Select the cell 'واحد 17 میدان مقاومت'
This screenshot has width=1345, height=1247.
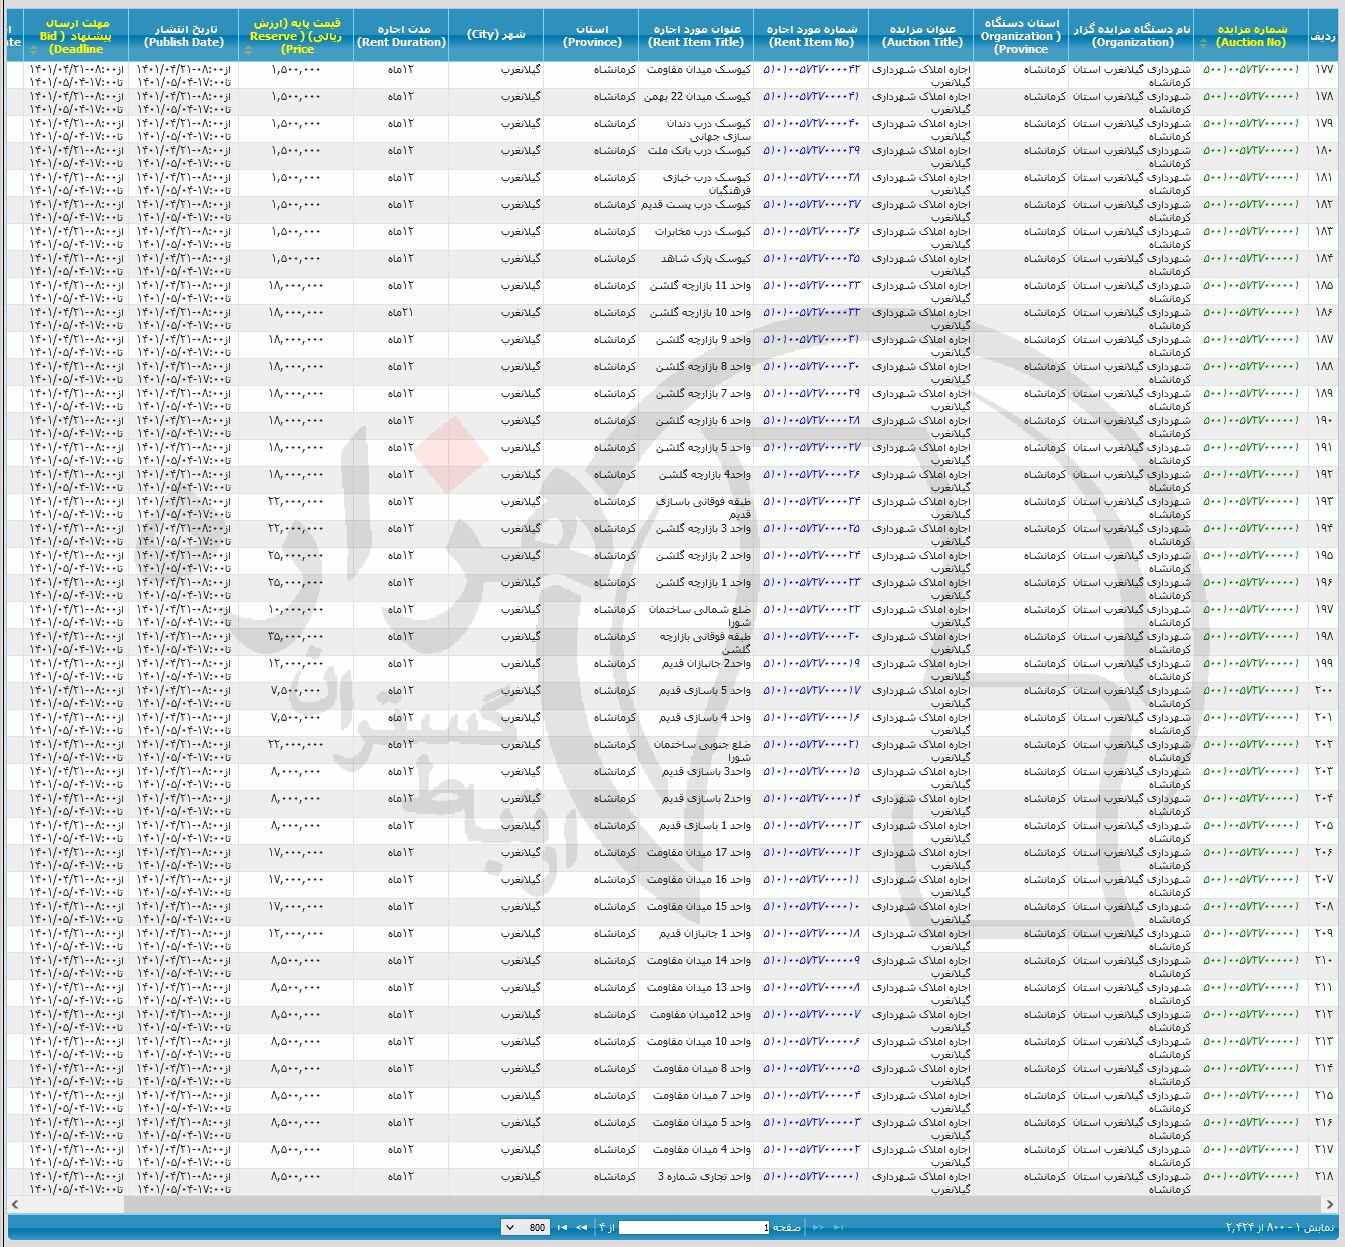[x=696, y=859]
